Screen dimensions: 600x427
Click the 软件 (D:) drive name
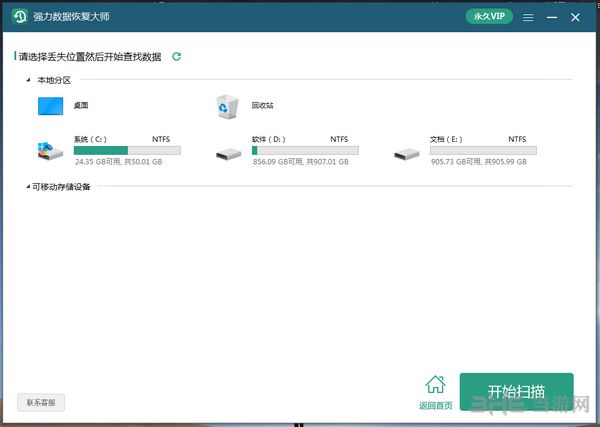pos(269,139)
